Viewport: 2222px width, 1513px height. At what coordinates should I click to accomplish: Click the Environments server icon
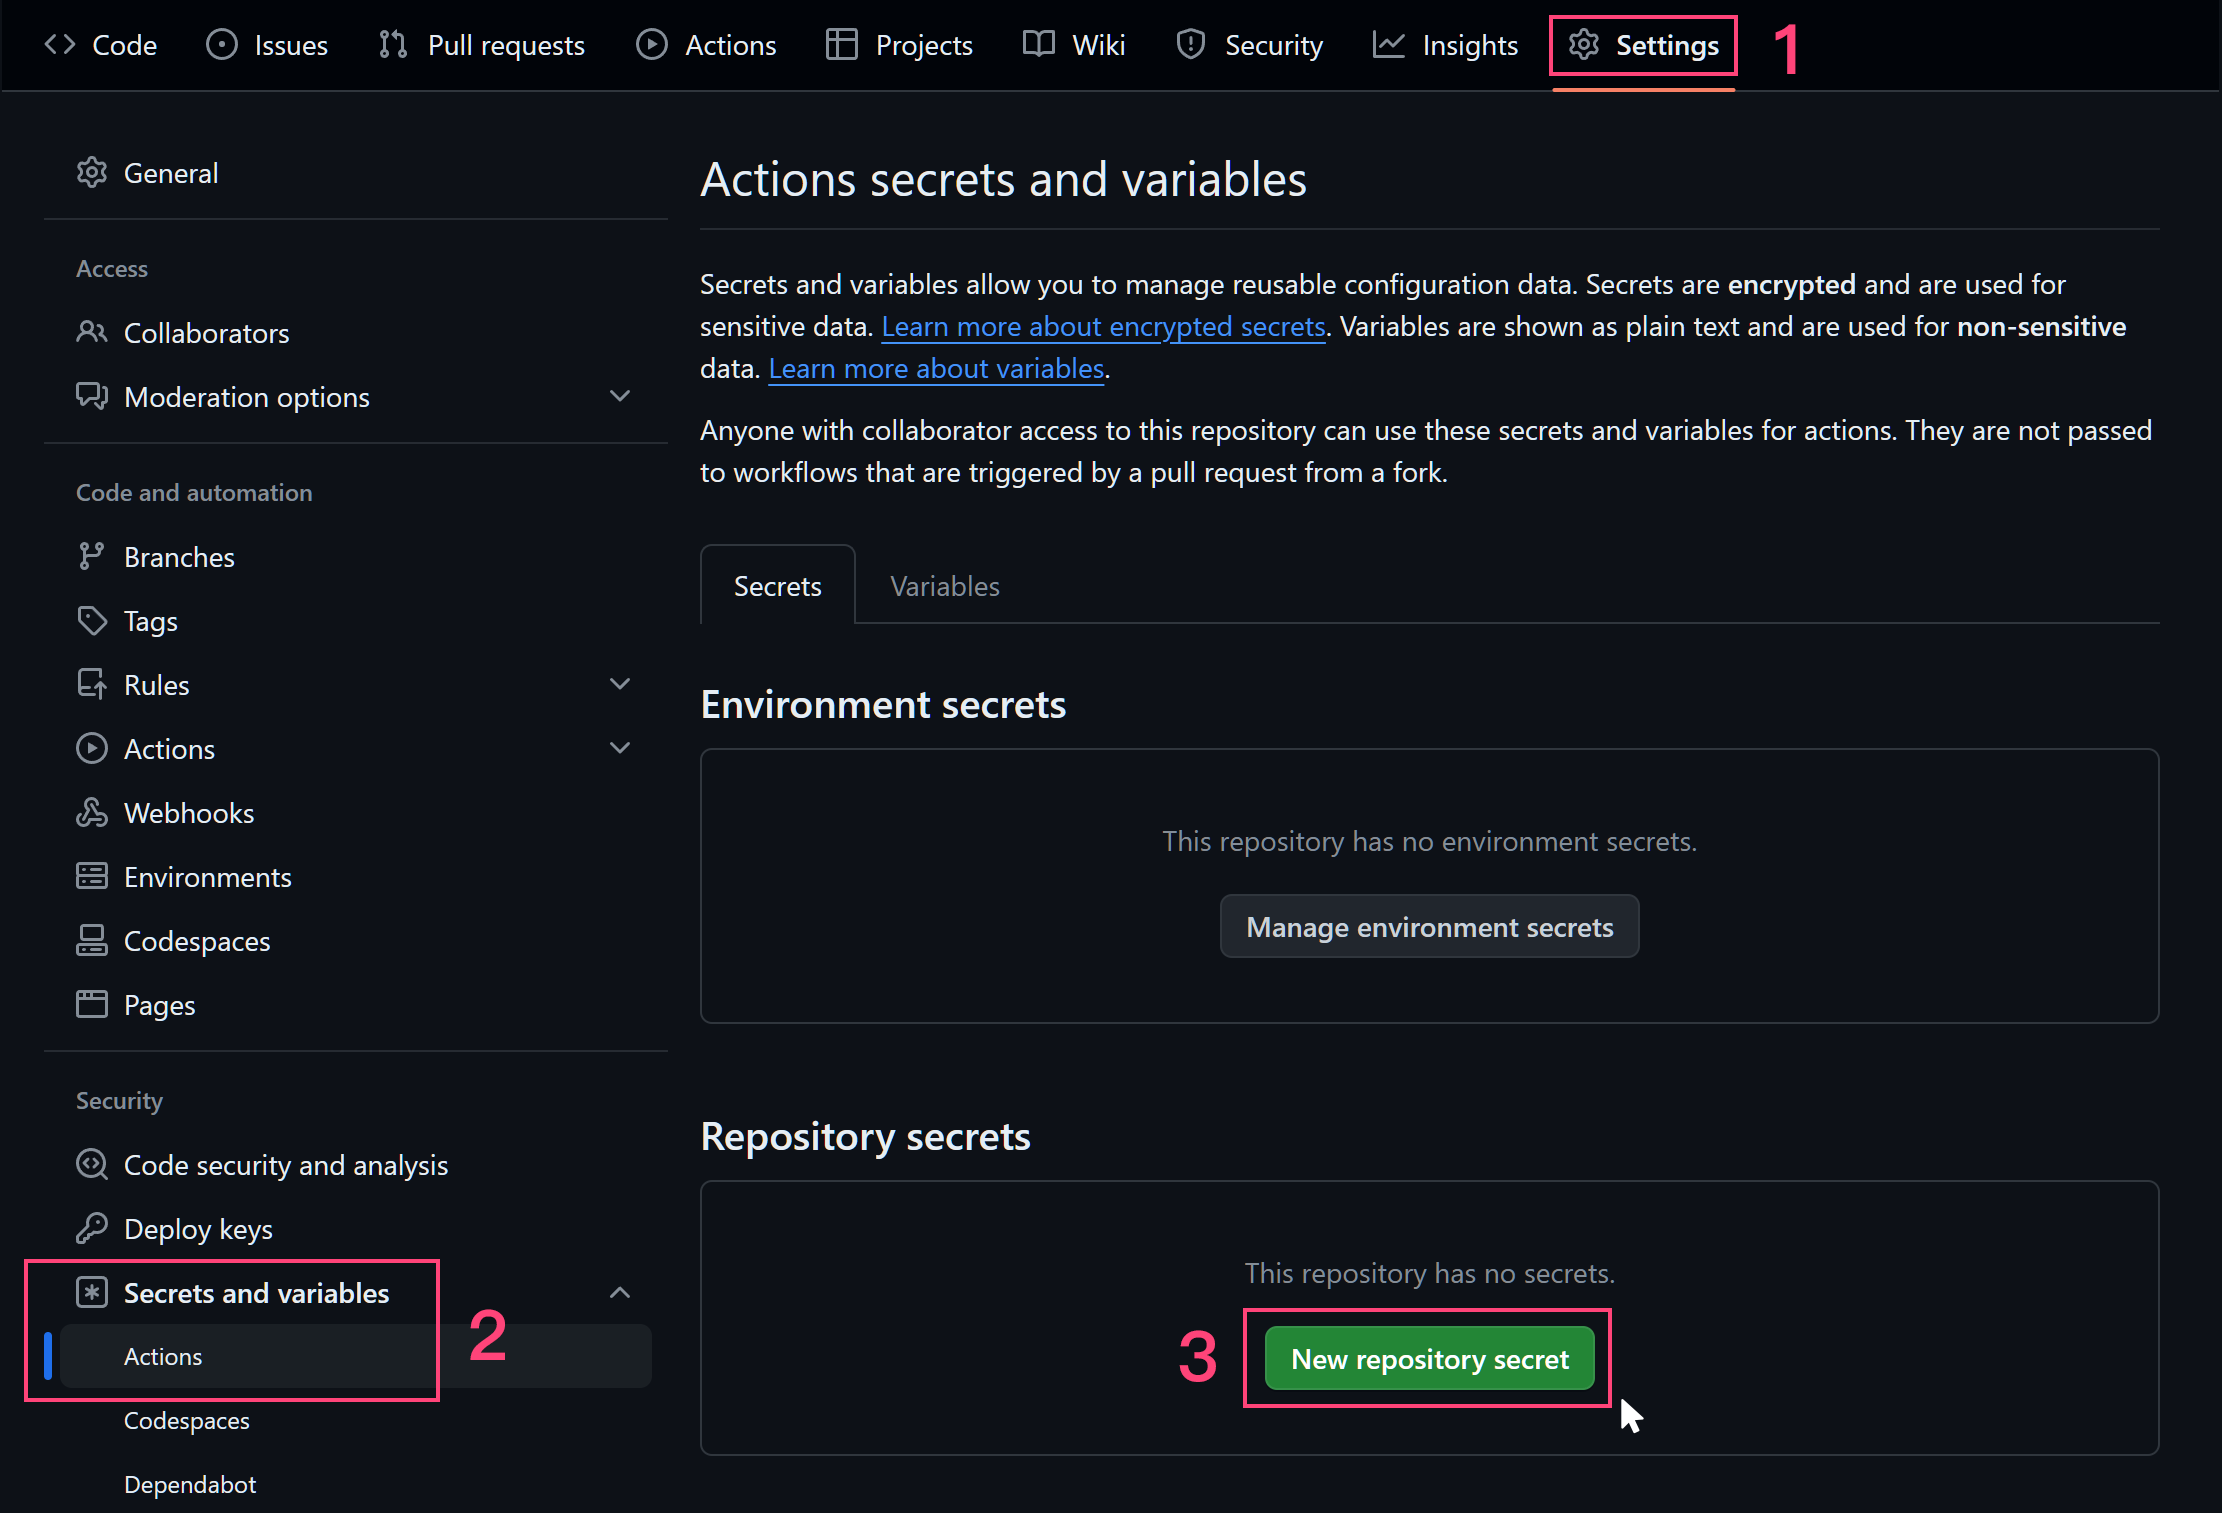(x=91, y=877)
